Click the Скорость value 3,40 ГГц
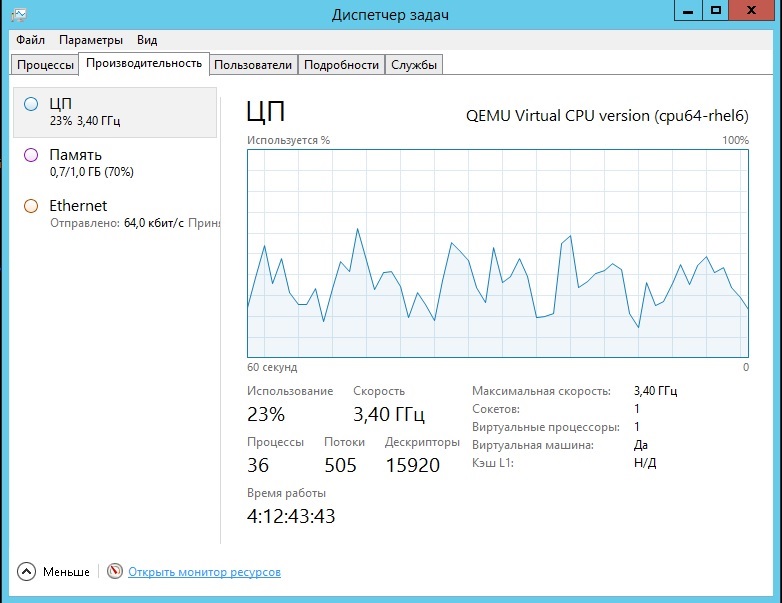Image resolution: width=782 pixels, height=603 pixels. (389, 414)
